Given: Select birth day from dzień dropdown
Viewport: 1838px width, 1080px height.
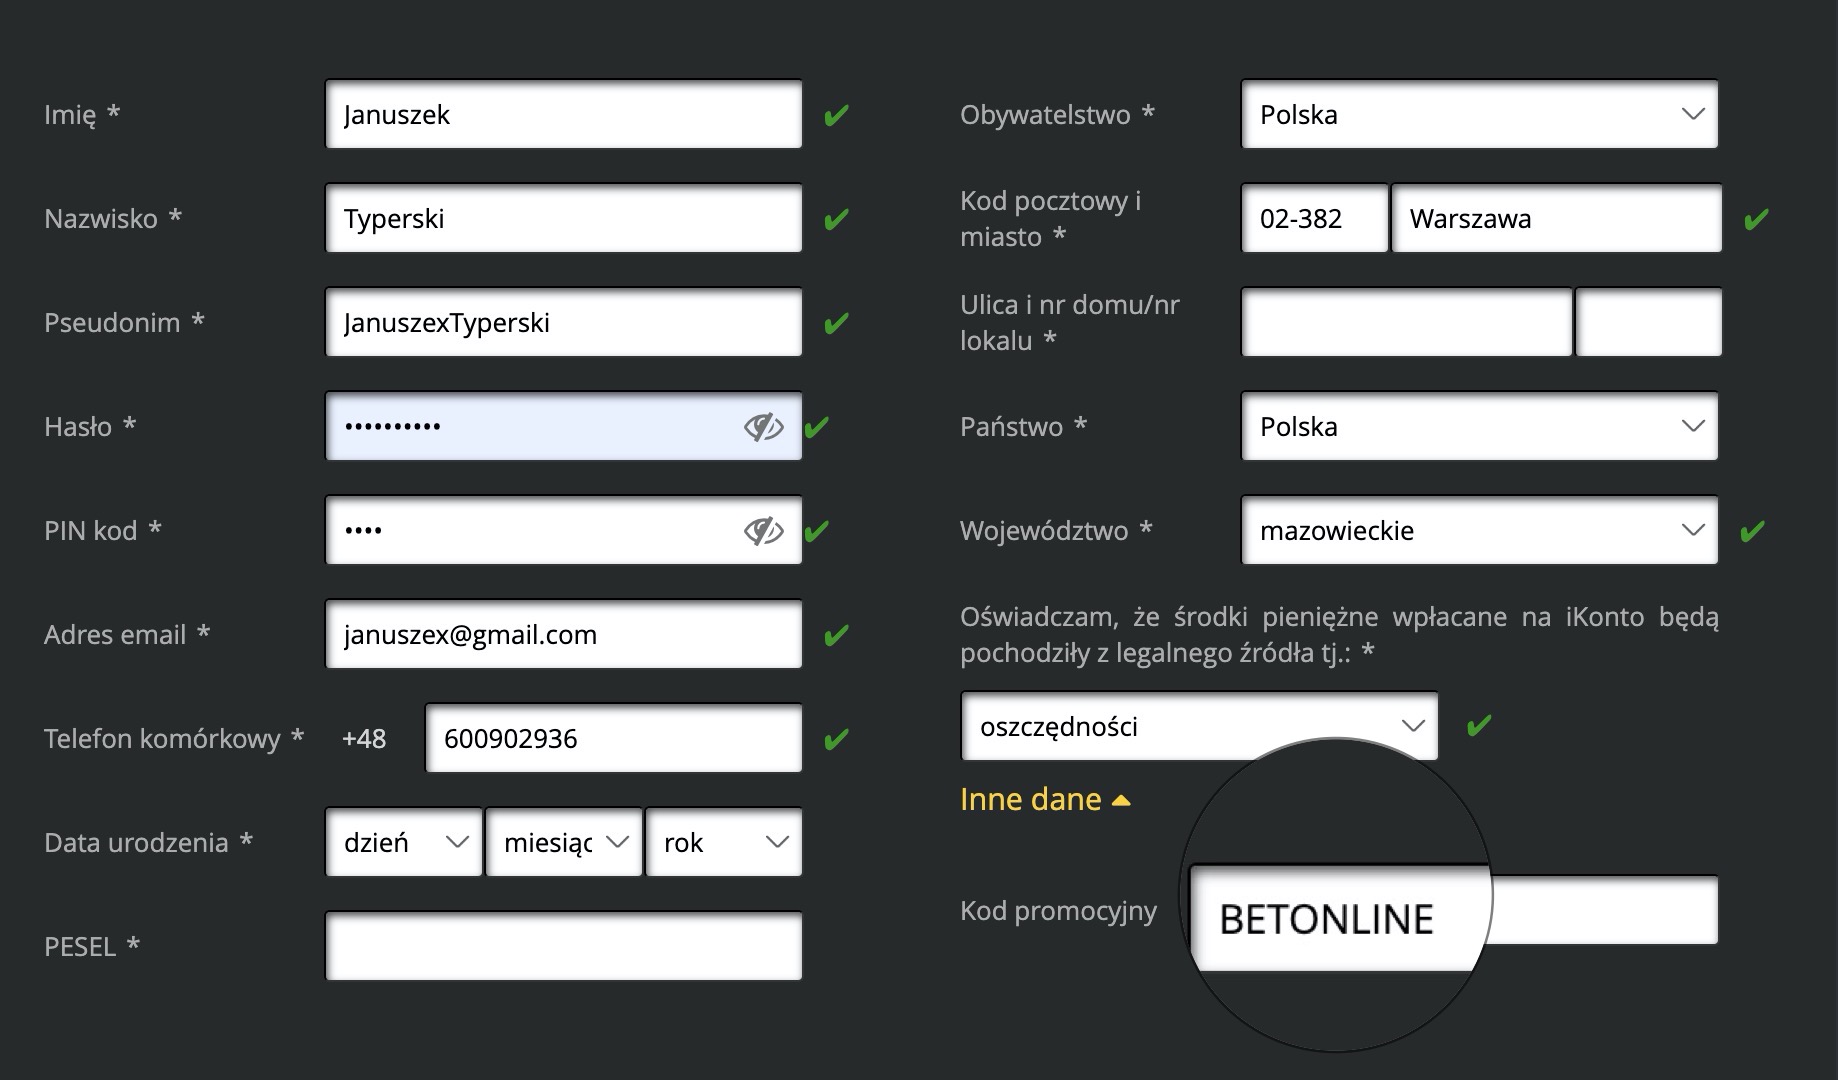Looking at the screenshot, I should point(404,842).
